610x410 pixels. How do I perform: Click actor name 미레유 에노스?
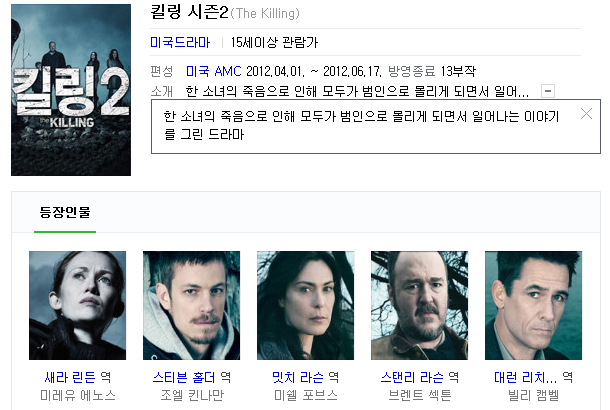pos(78,396)
